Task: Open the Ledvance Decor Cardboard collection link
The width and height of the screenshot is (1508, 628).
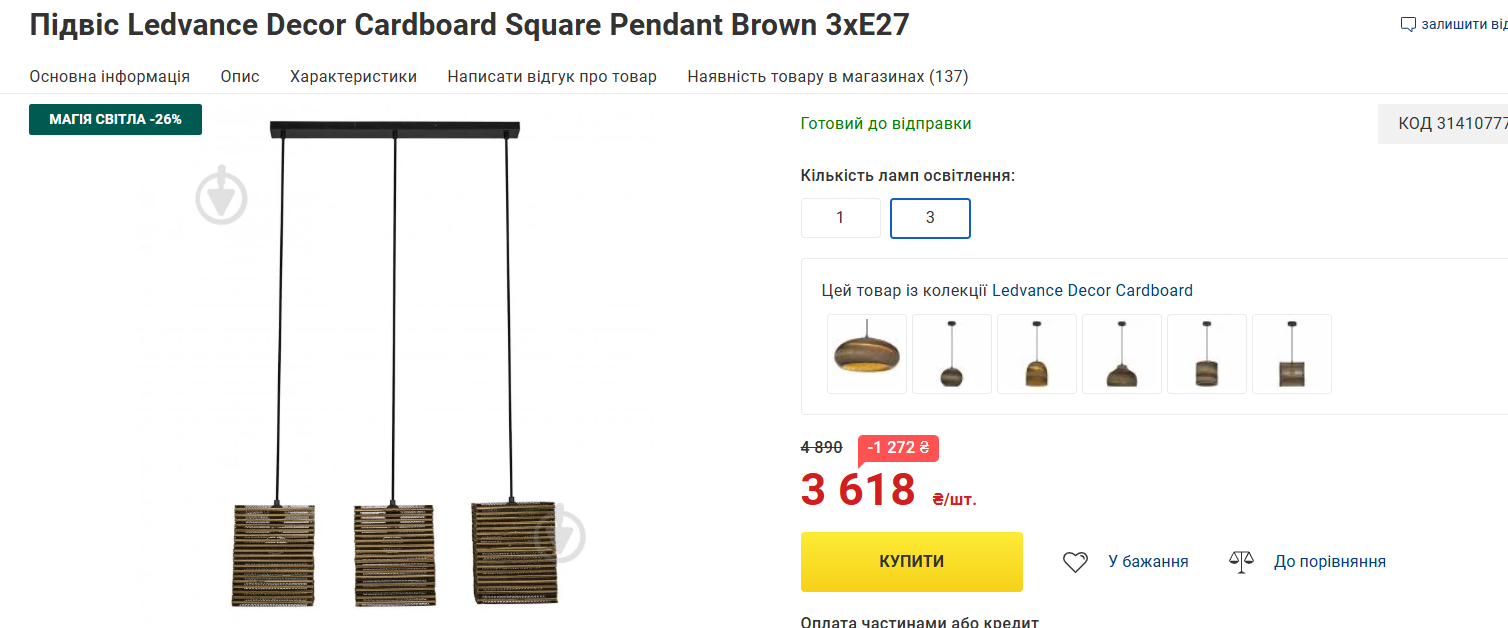Action: (x=1092, y=291)
